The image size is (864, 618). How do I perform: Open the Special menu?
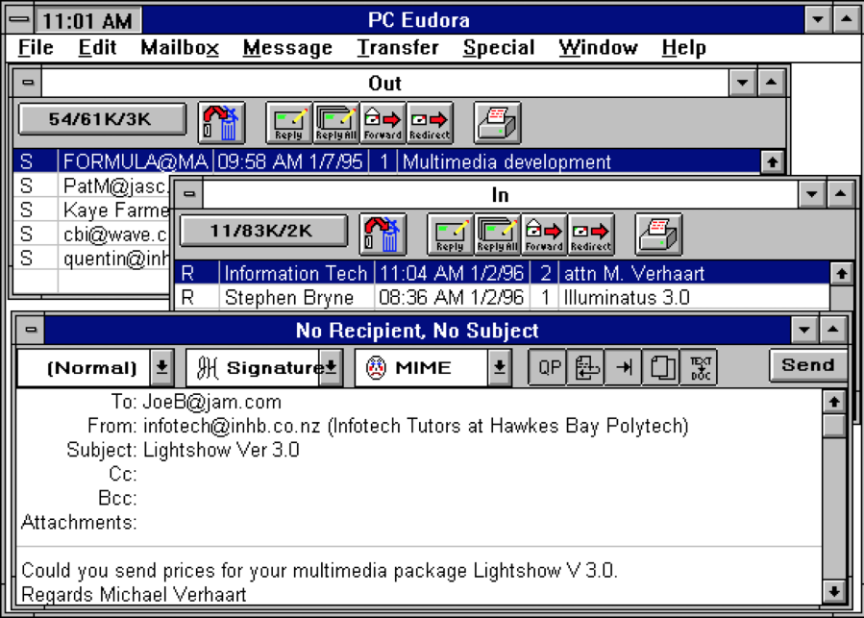point(499,48)
